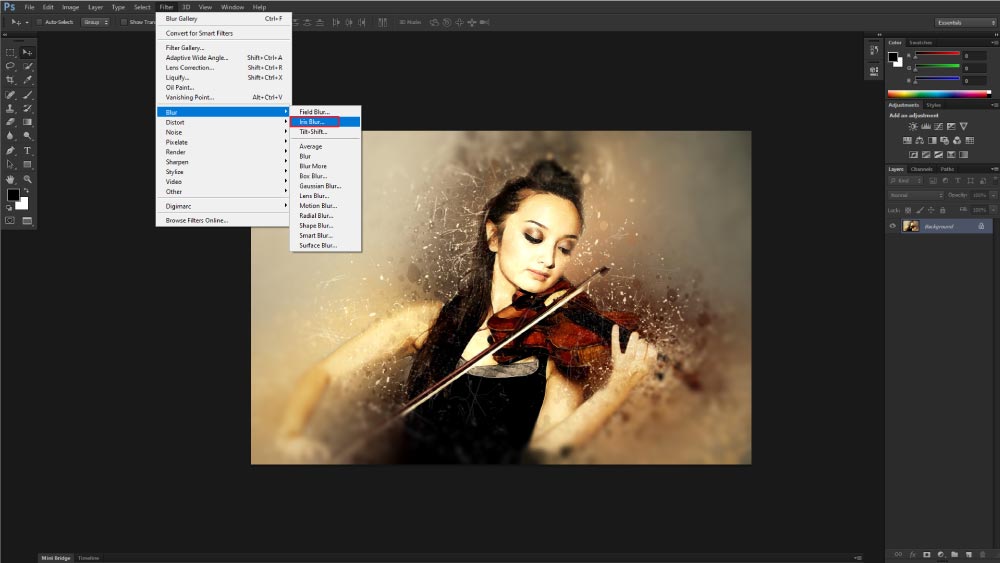The width and height of the screenshot is (1000, 563).
Task: Select the Dodge tool
Action: tap(27, 136)
